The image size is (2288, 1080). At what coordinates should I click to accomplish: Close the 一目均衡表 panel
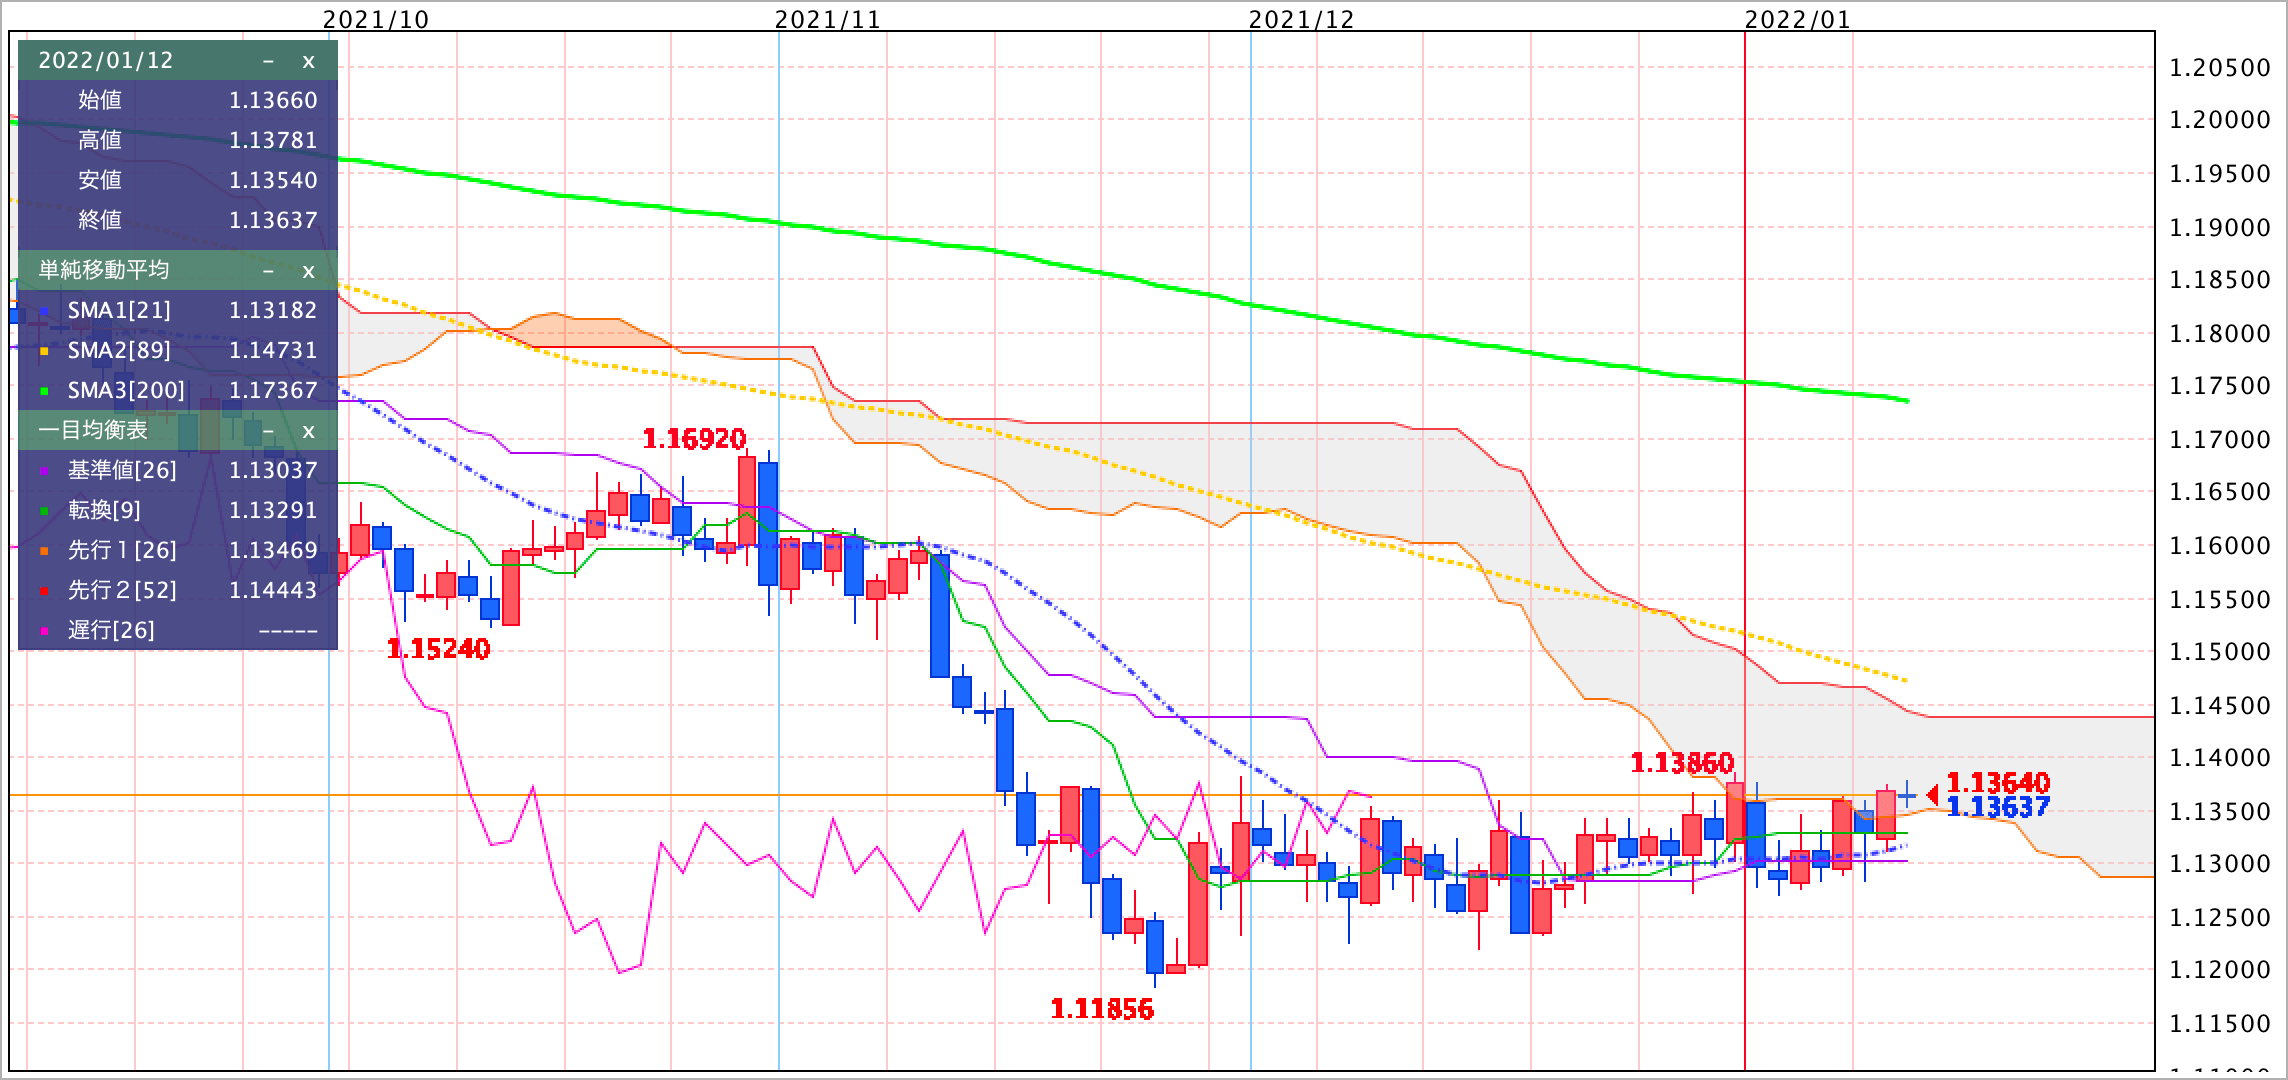click(x=308, y=431)
